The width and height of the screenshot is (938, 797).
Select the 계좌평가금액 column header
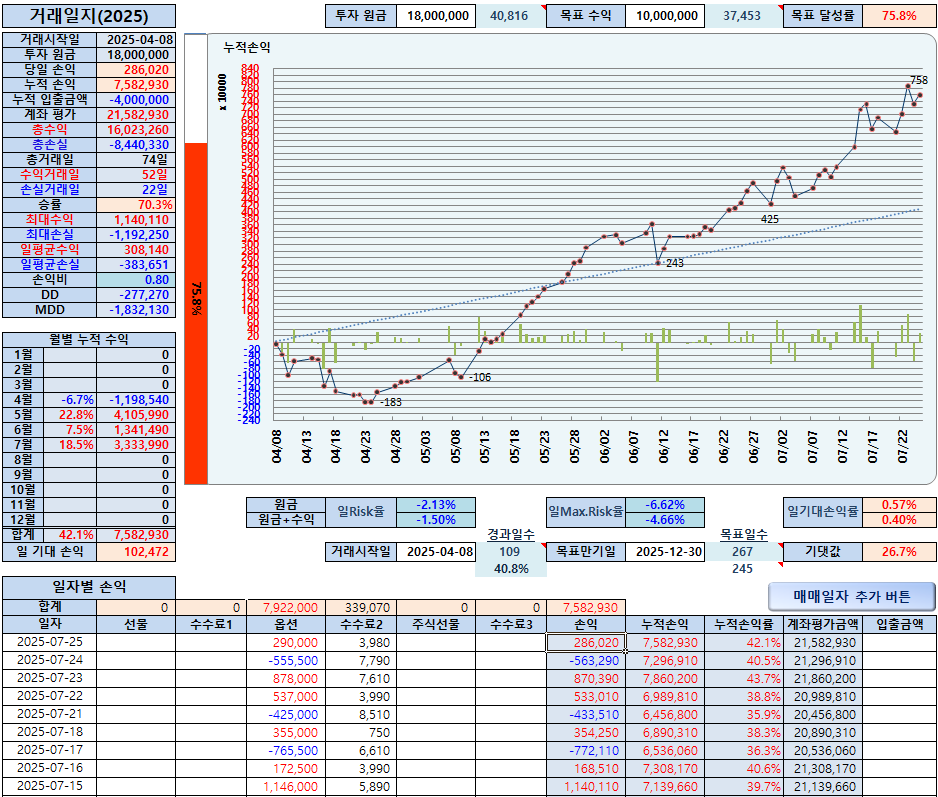pos(823,624)
